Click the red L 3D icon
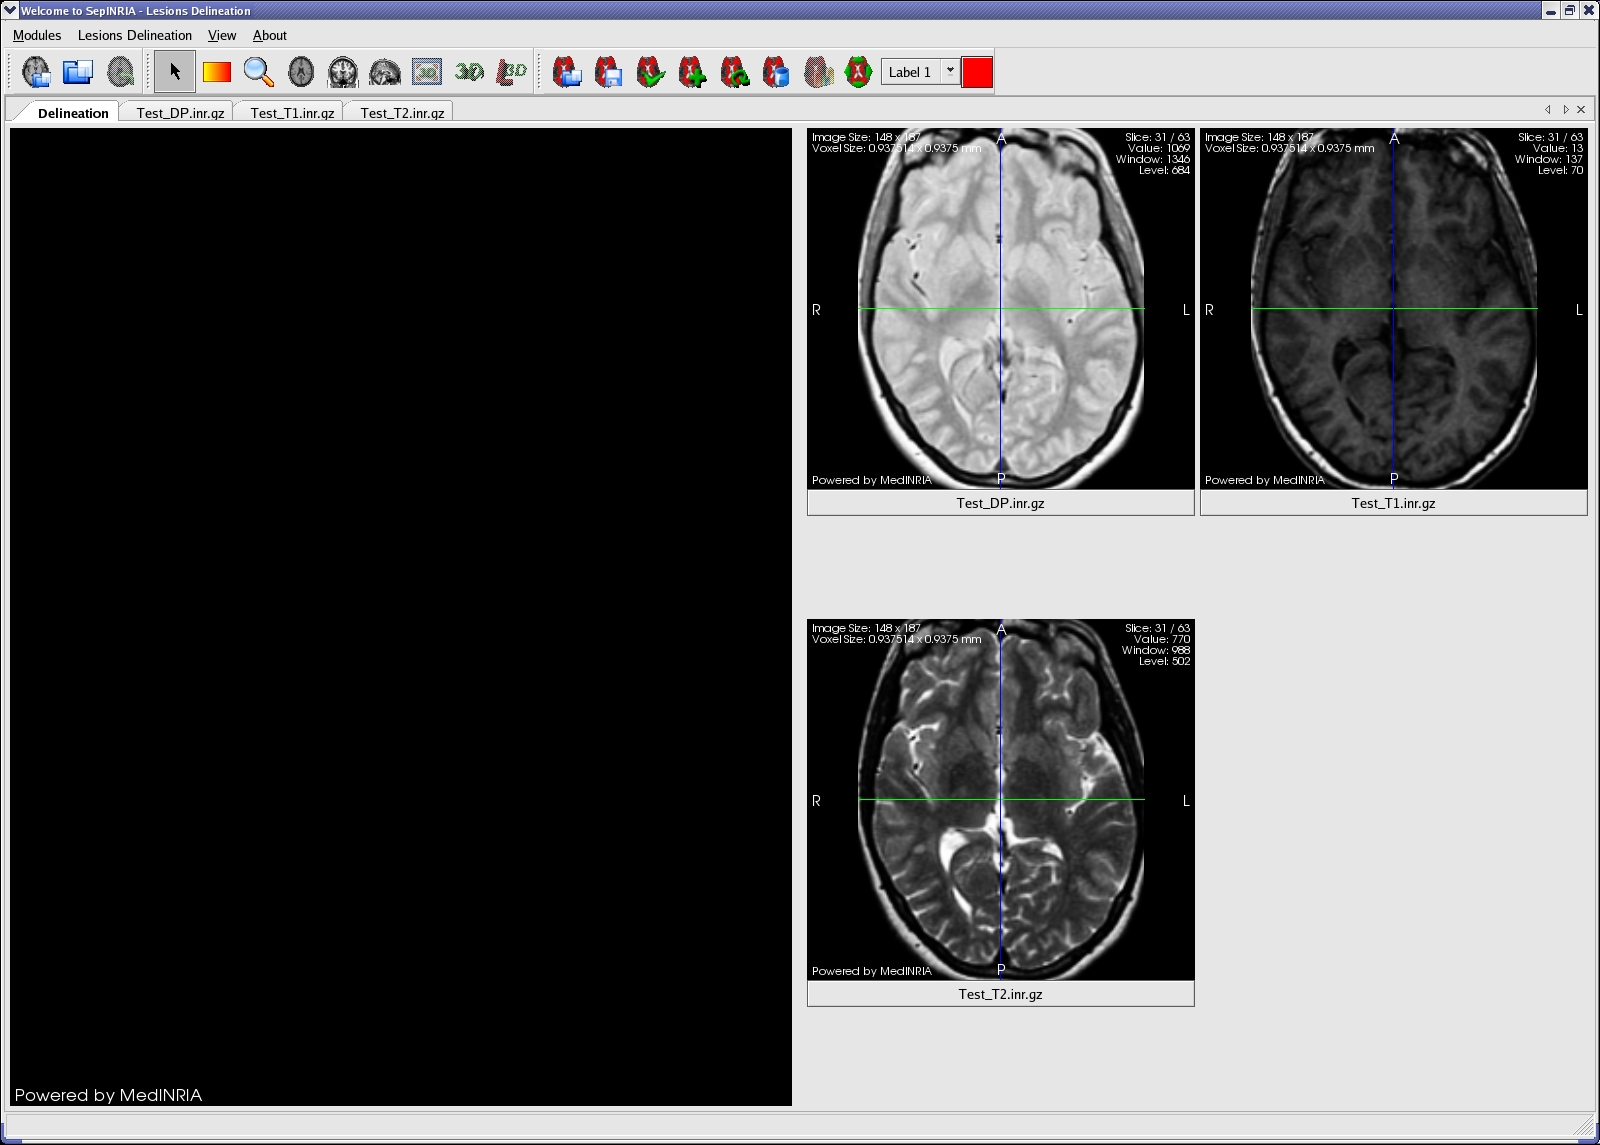This screenshot has height=1145, width=1600. 511,72
